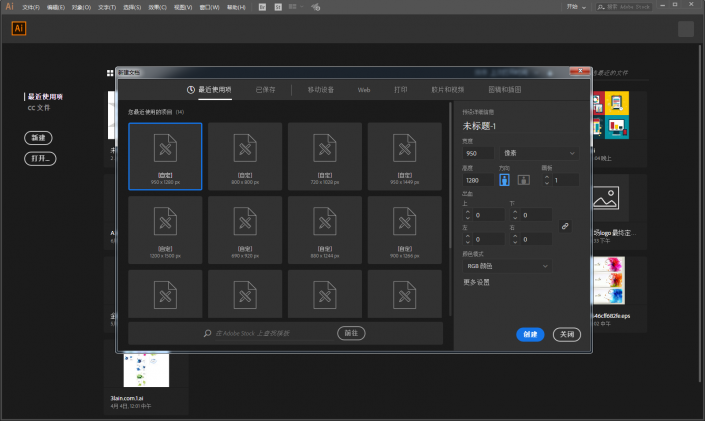
Task: Switch start screen to grid view icon
Action: [110, 73]
